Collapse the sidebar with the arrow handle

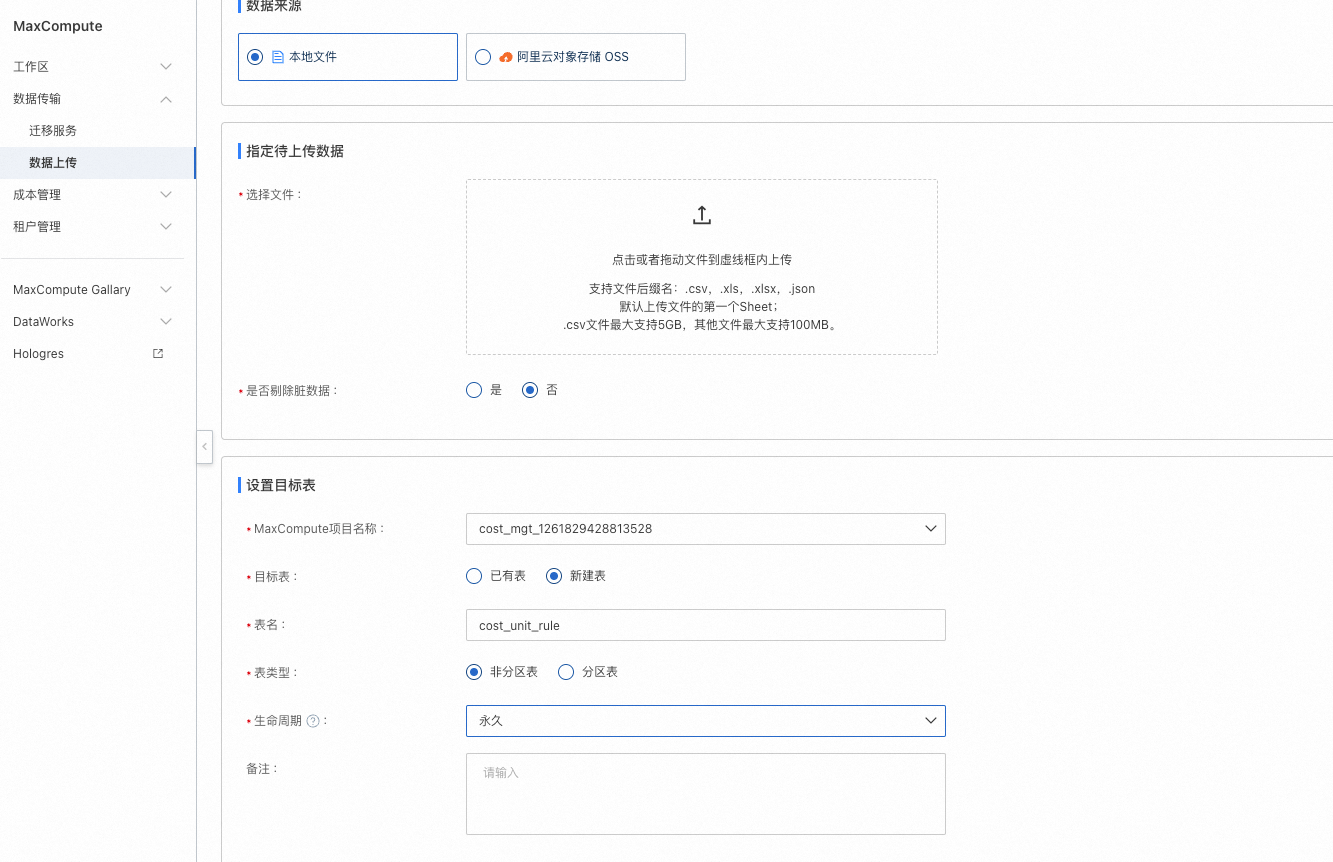[205, 447]
